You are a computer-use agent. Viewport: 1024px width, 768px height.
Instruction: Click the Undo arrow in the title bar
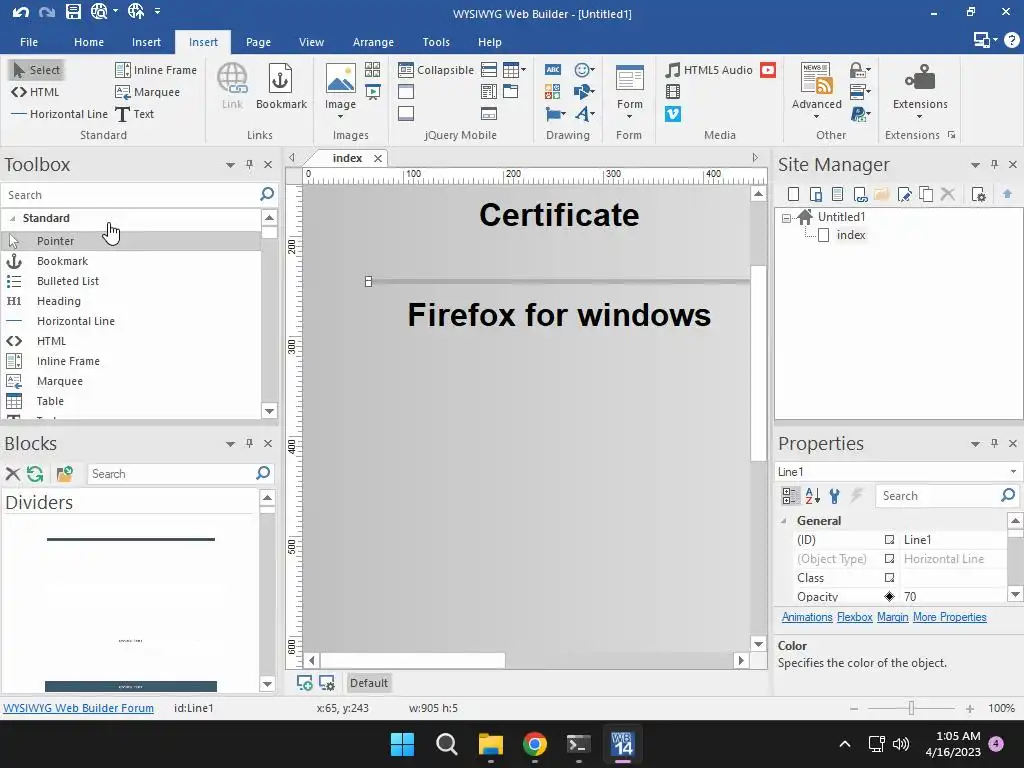[x=20, y=12]
